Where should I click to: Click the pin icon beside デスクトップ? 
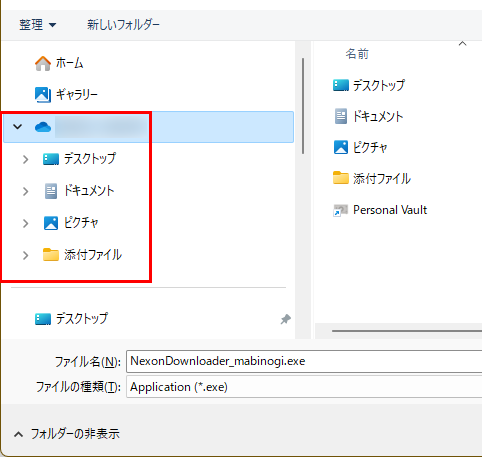click(x=285, y=319)
